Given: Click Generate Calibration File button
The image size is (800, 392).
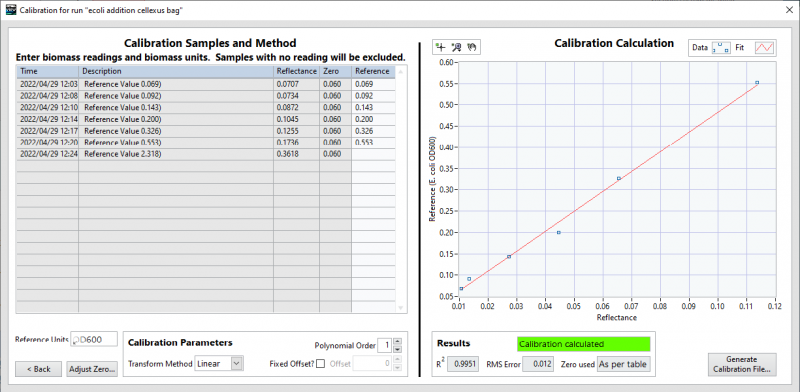Looking at the screenshot, I should pos(742,364).
